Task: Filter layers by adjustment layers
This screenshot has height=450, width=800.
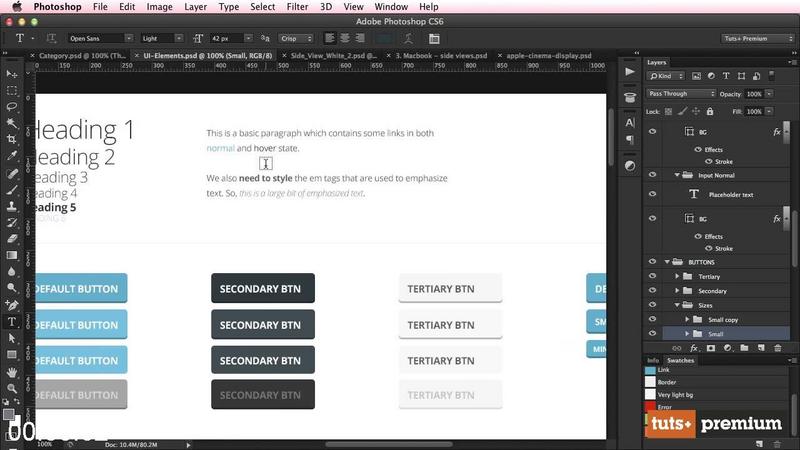Action: [x=711, y=76]
